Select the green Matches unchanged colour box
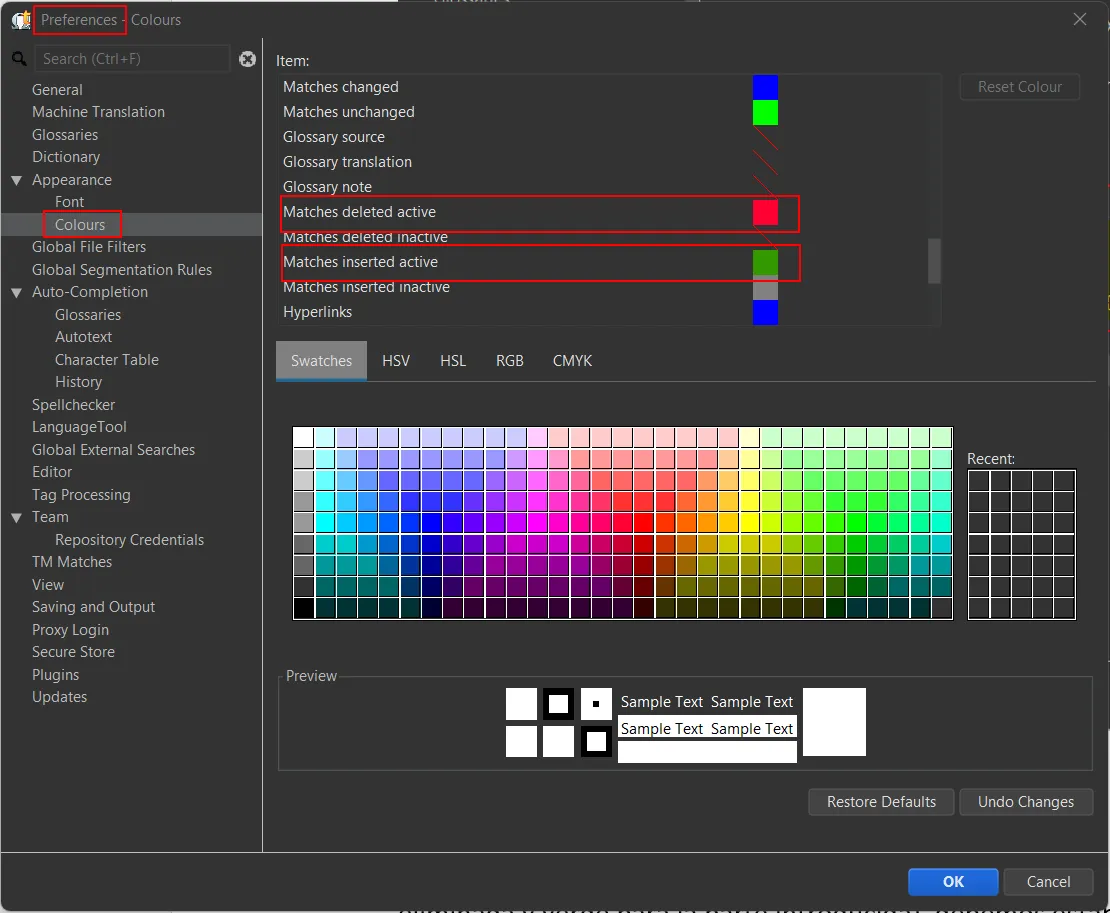The height and width of the screenshot is (913, 1110). pyautogui.click(x=765, y=112)
